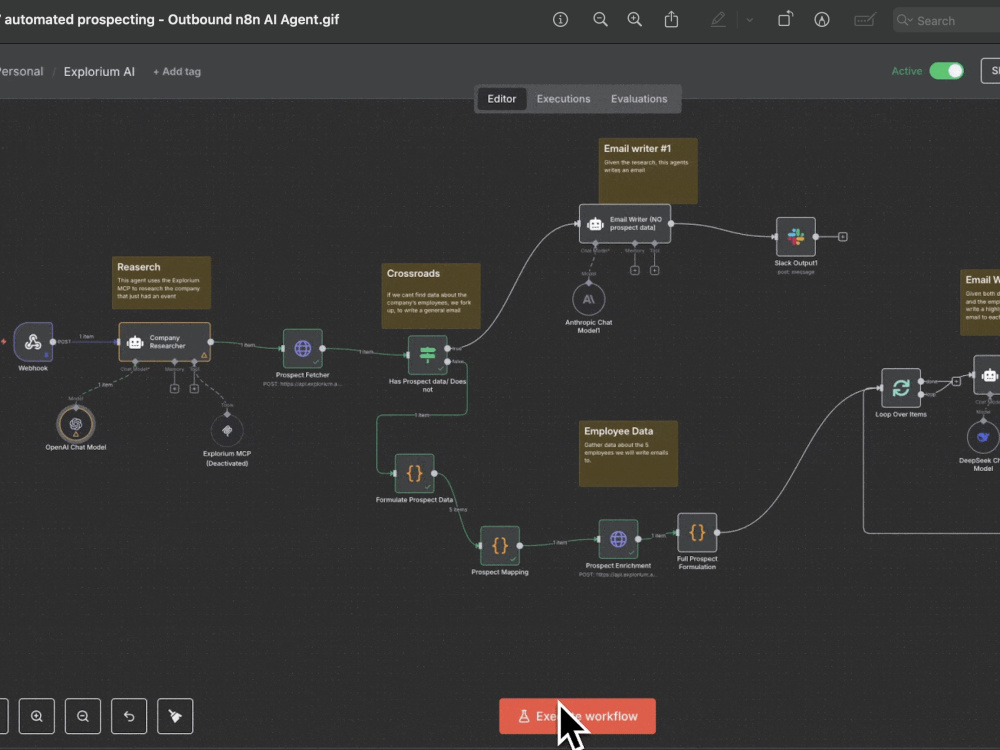Select the Full Prospect Formulation node

click(697, 533)
